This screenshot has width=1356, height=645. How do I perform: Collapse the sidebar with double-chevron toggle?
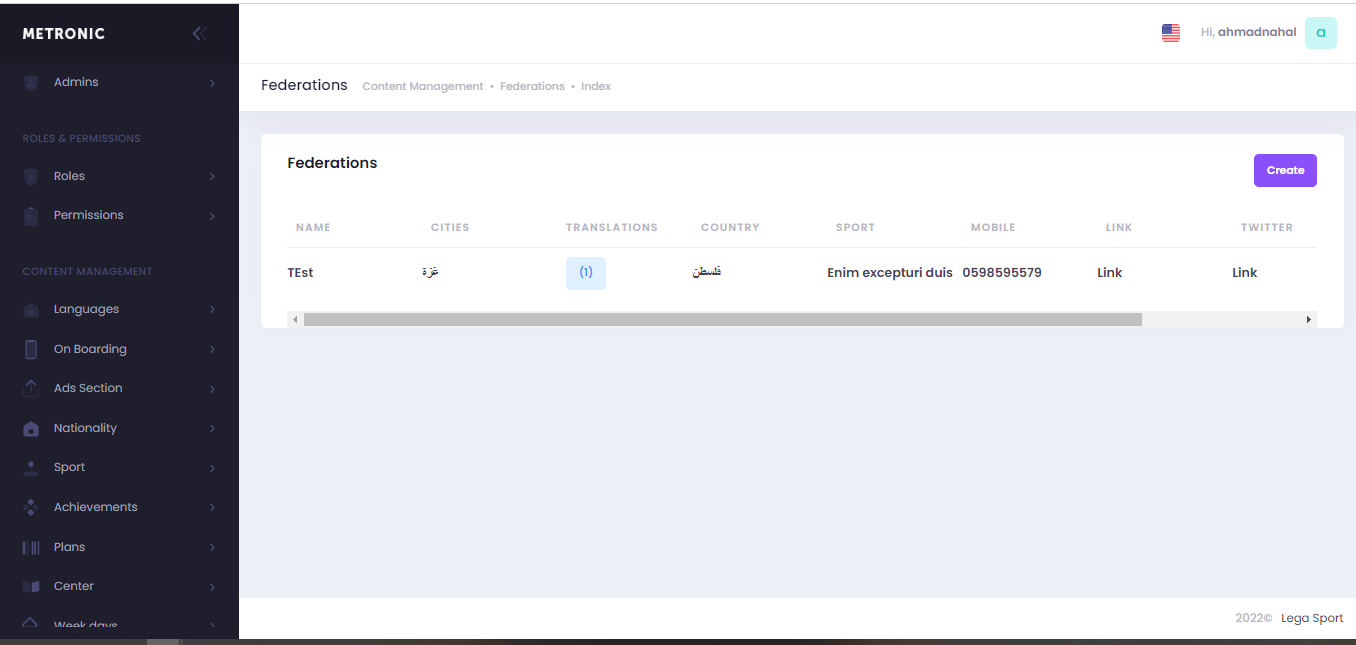click(199, 33)
